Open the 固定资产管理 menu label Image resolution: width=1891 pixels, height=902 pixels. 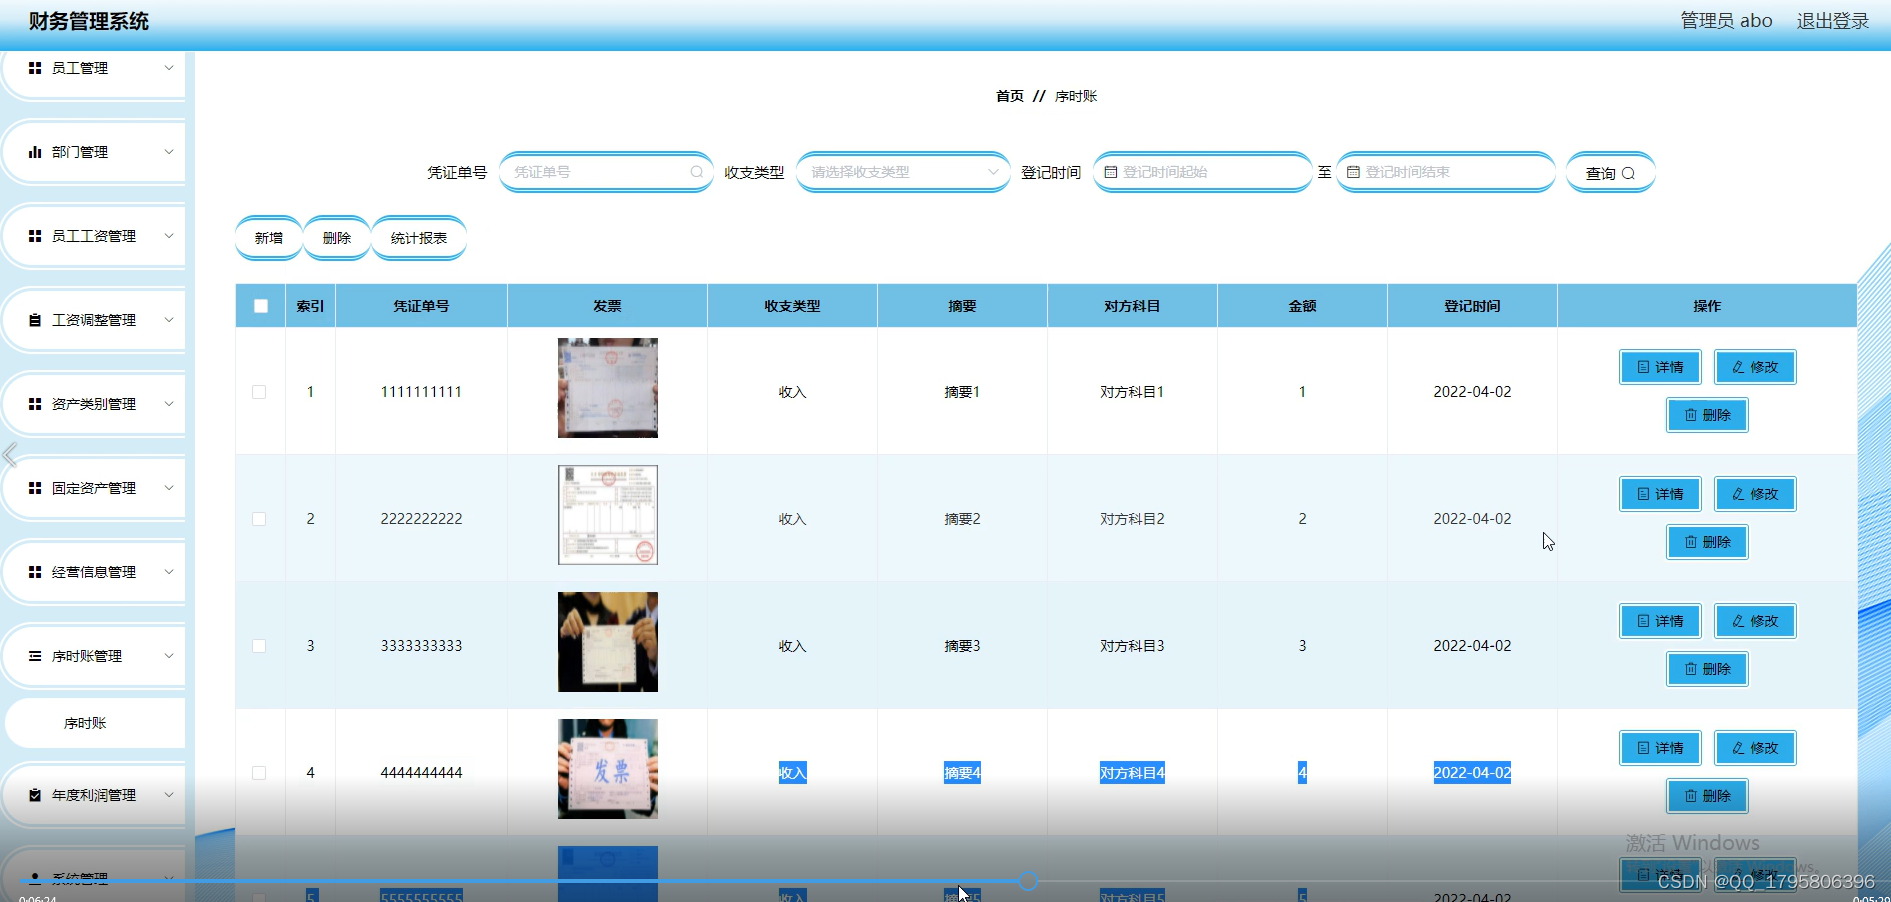[x=94, y=488]
